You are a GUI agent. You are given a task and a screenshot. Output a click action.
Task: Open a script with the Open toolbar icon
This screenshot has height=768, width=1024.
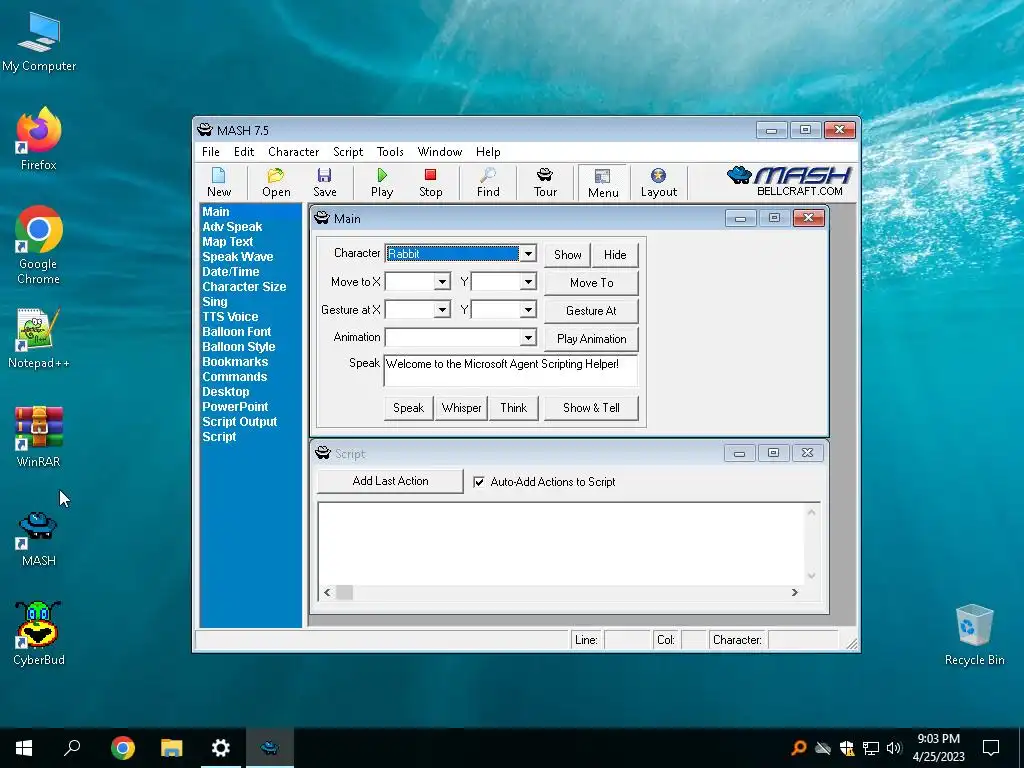coord(276,182)
